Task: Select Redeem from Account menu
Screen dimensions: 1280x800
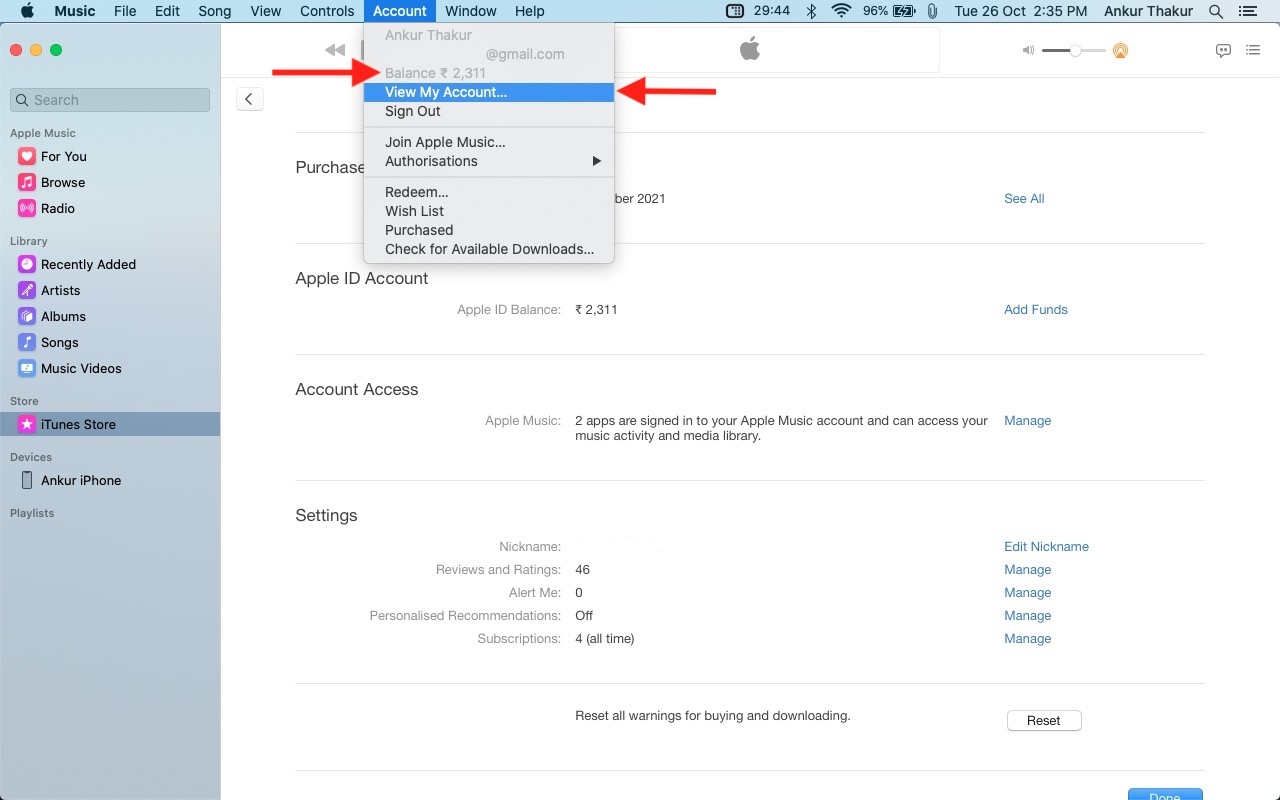Action: (x=416, y=192)
